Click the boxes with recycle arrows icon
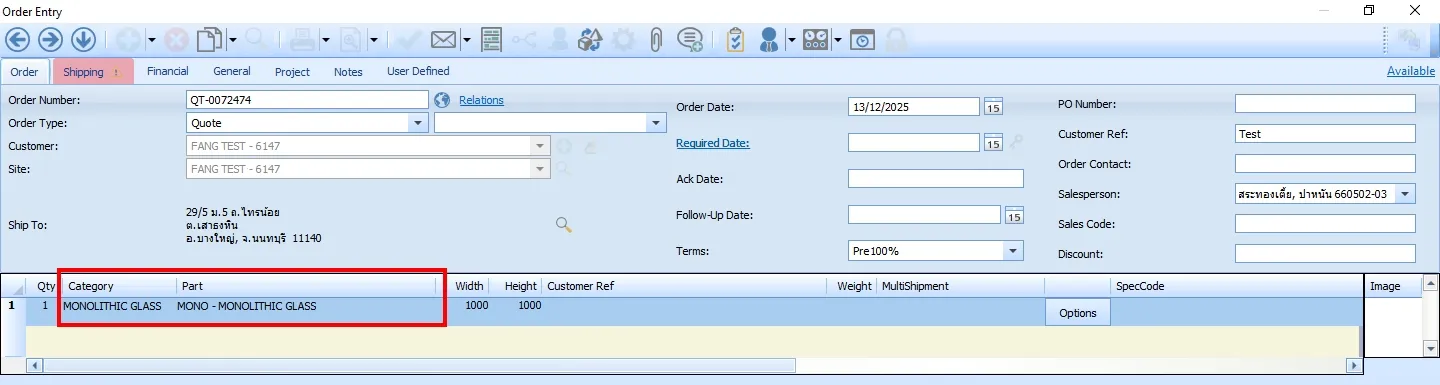 (x=591, y=40)
